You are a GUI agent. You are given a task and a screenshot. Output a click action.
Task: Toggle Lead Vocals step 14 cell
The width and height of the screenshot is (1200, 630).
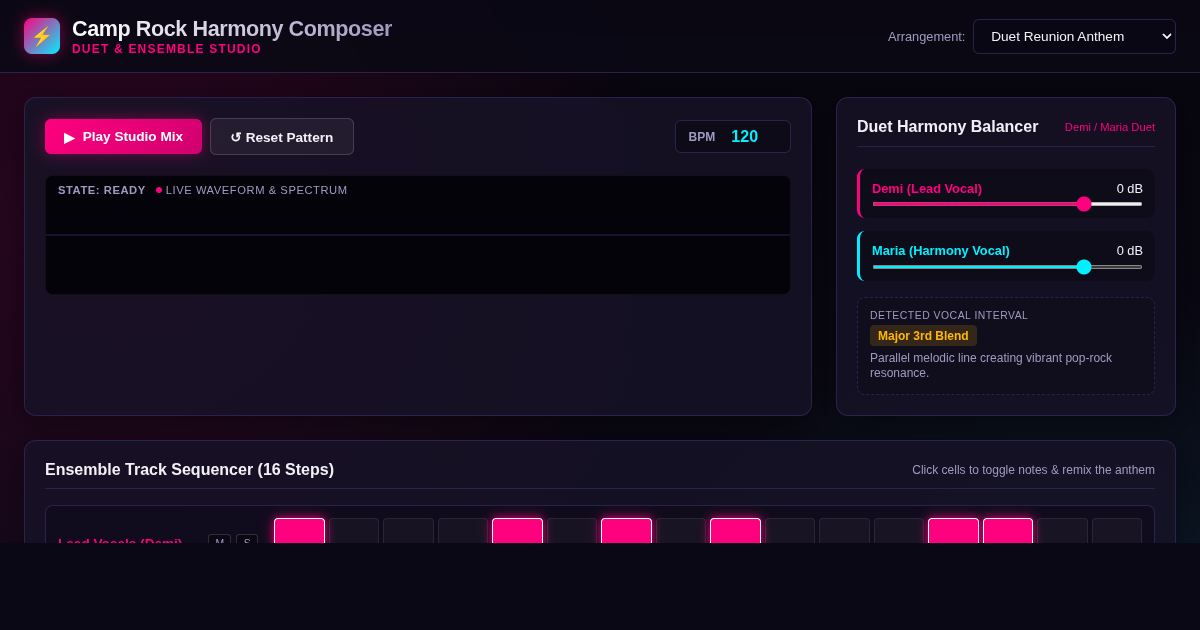(1008, 531)
